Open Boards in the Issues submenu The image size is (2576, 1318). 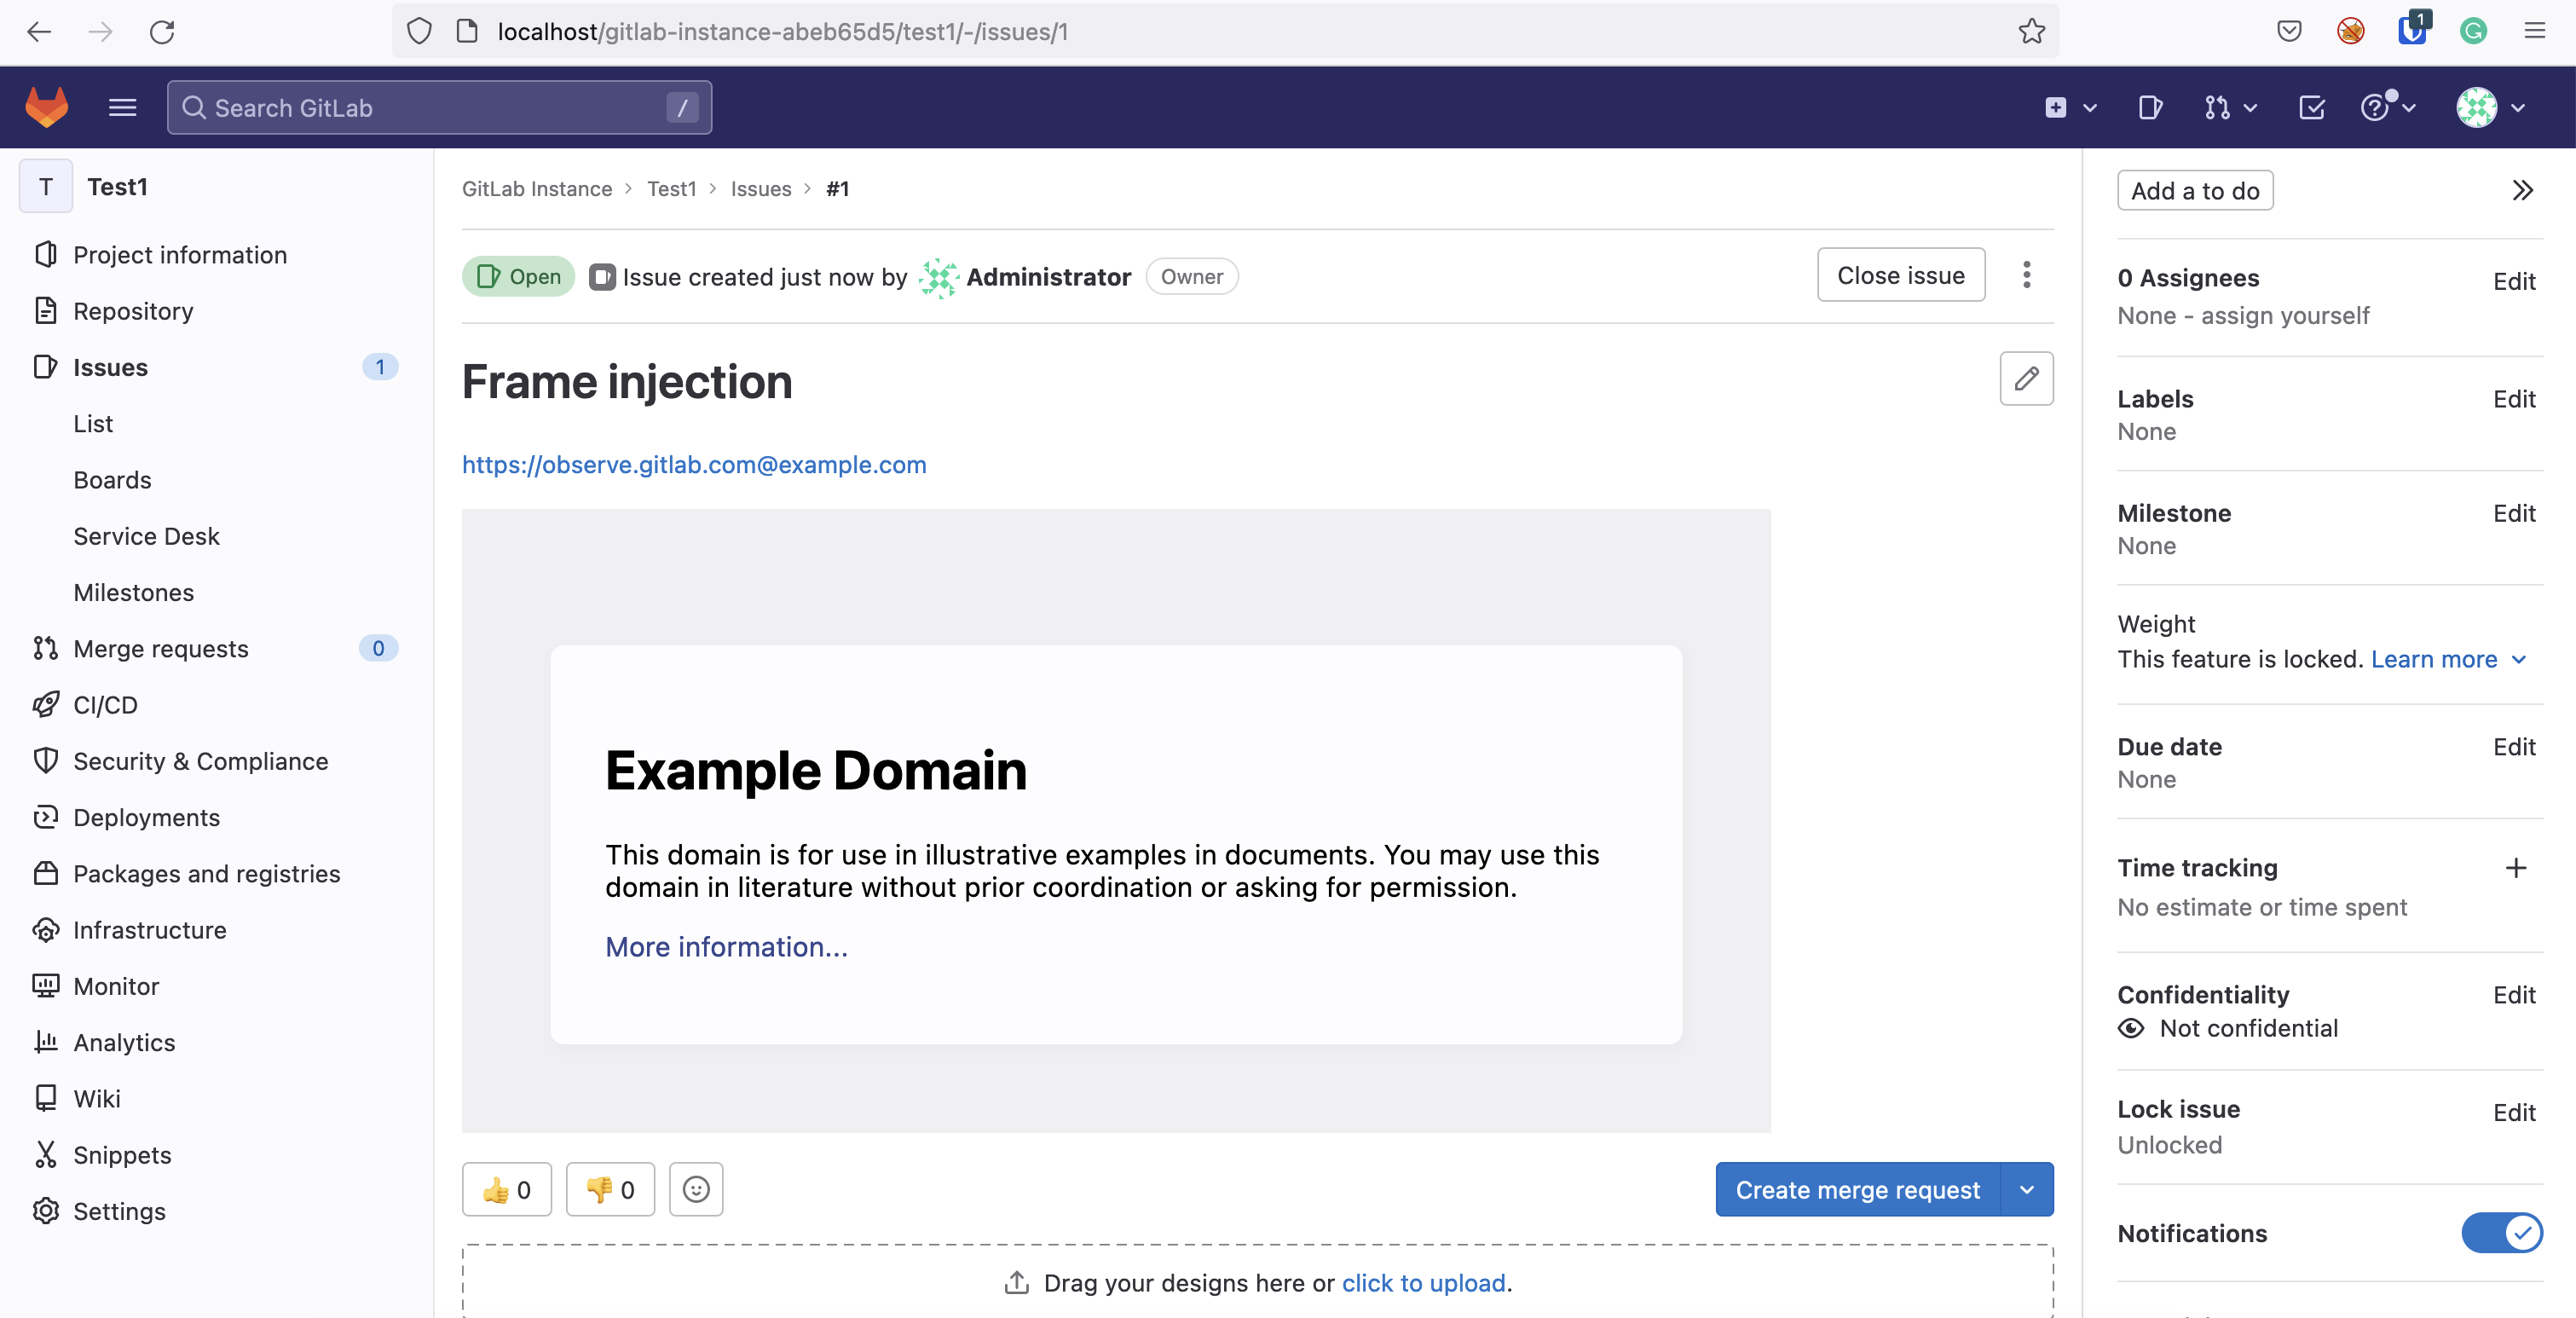[x=112, y=480]
